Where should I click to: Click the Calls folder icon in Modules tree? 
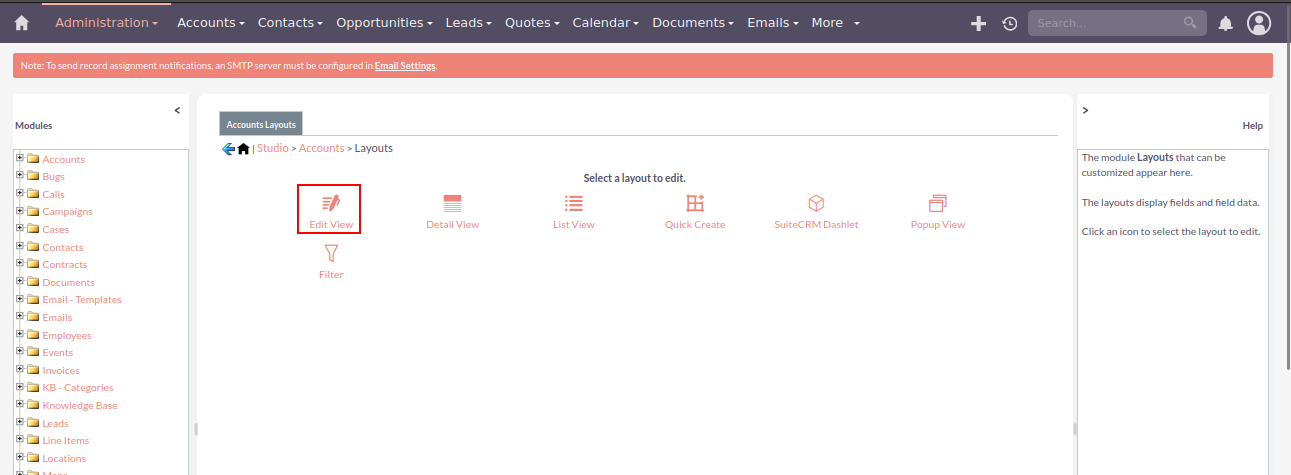(33, 194)
